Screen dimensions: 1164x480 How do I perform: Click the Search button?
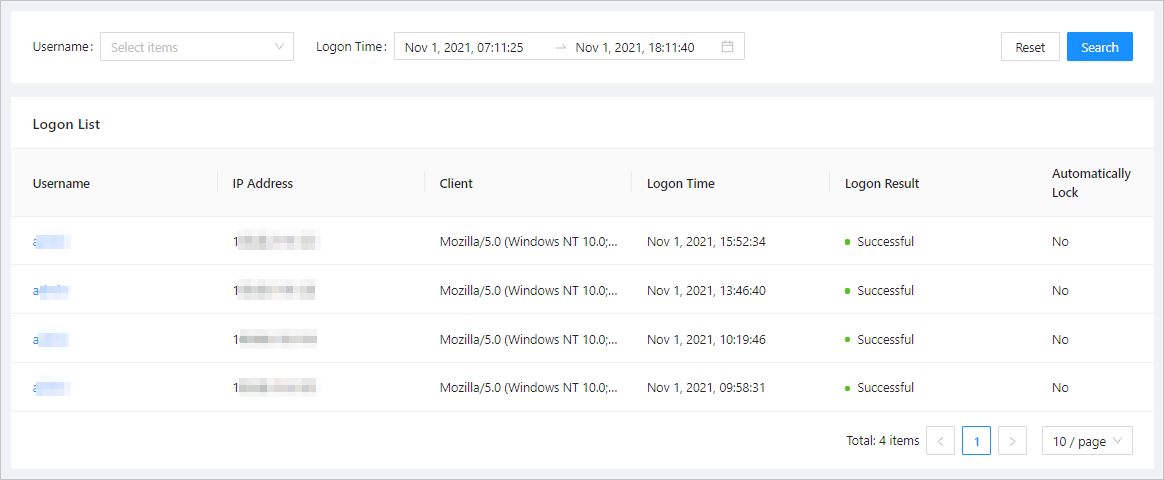point(1099,47)
